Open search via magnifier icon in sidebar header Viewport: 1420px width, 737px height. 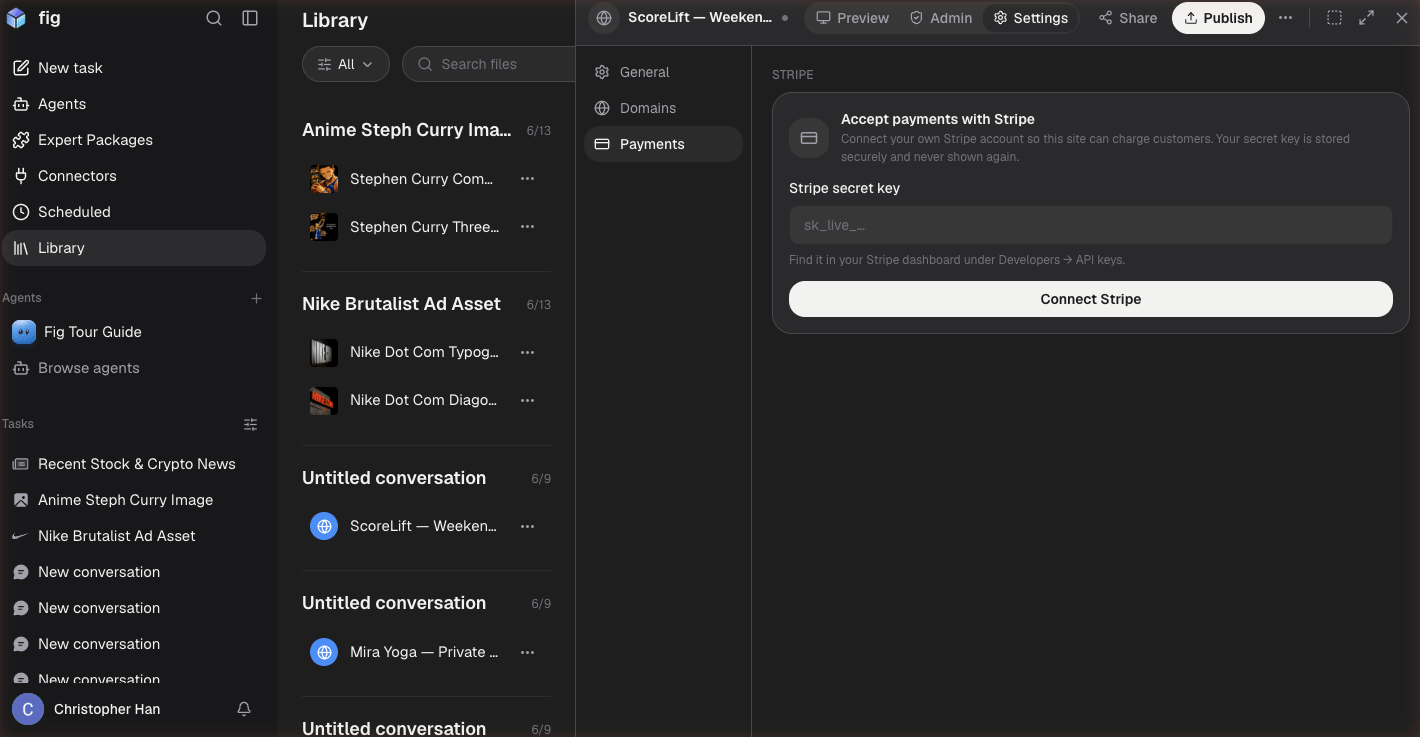[214, 18]
